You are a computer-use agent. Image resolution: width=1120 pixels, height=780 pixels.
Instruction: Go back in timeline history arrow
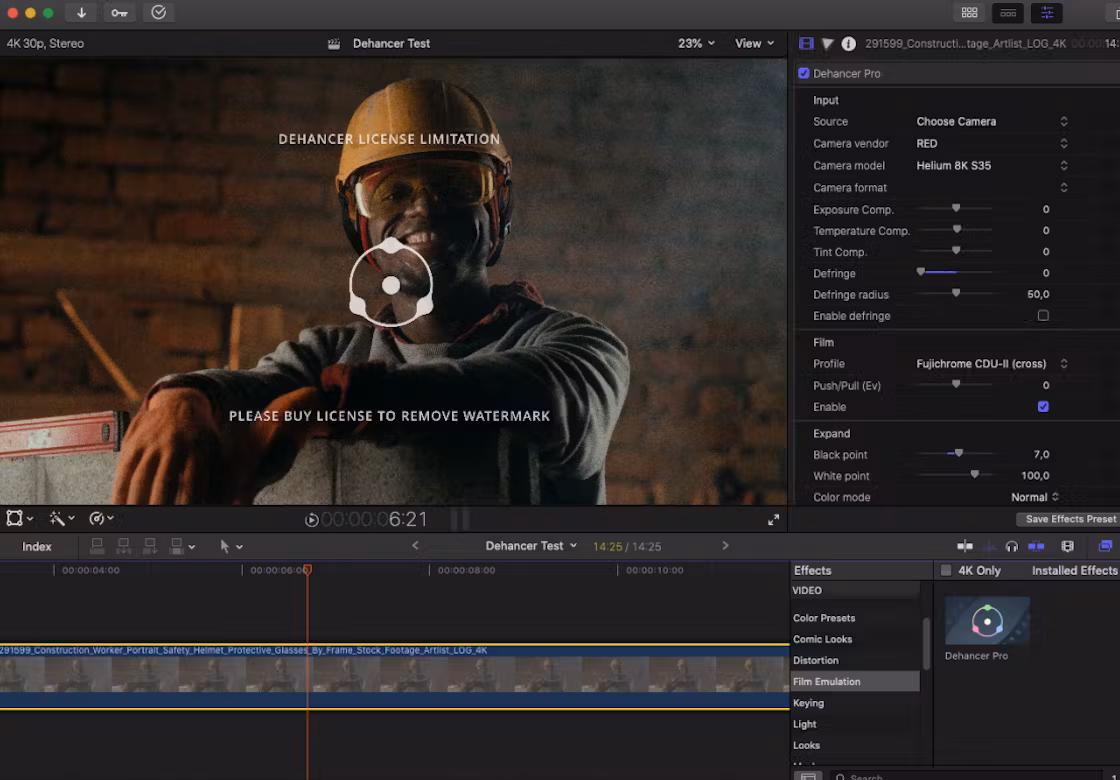click(415, 546)
